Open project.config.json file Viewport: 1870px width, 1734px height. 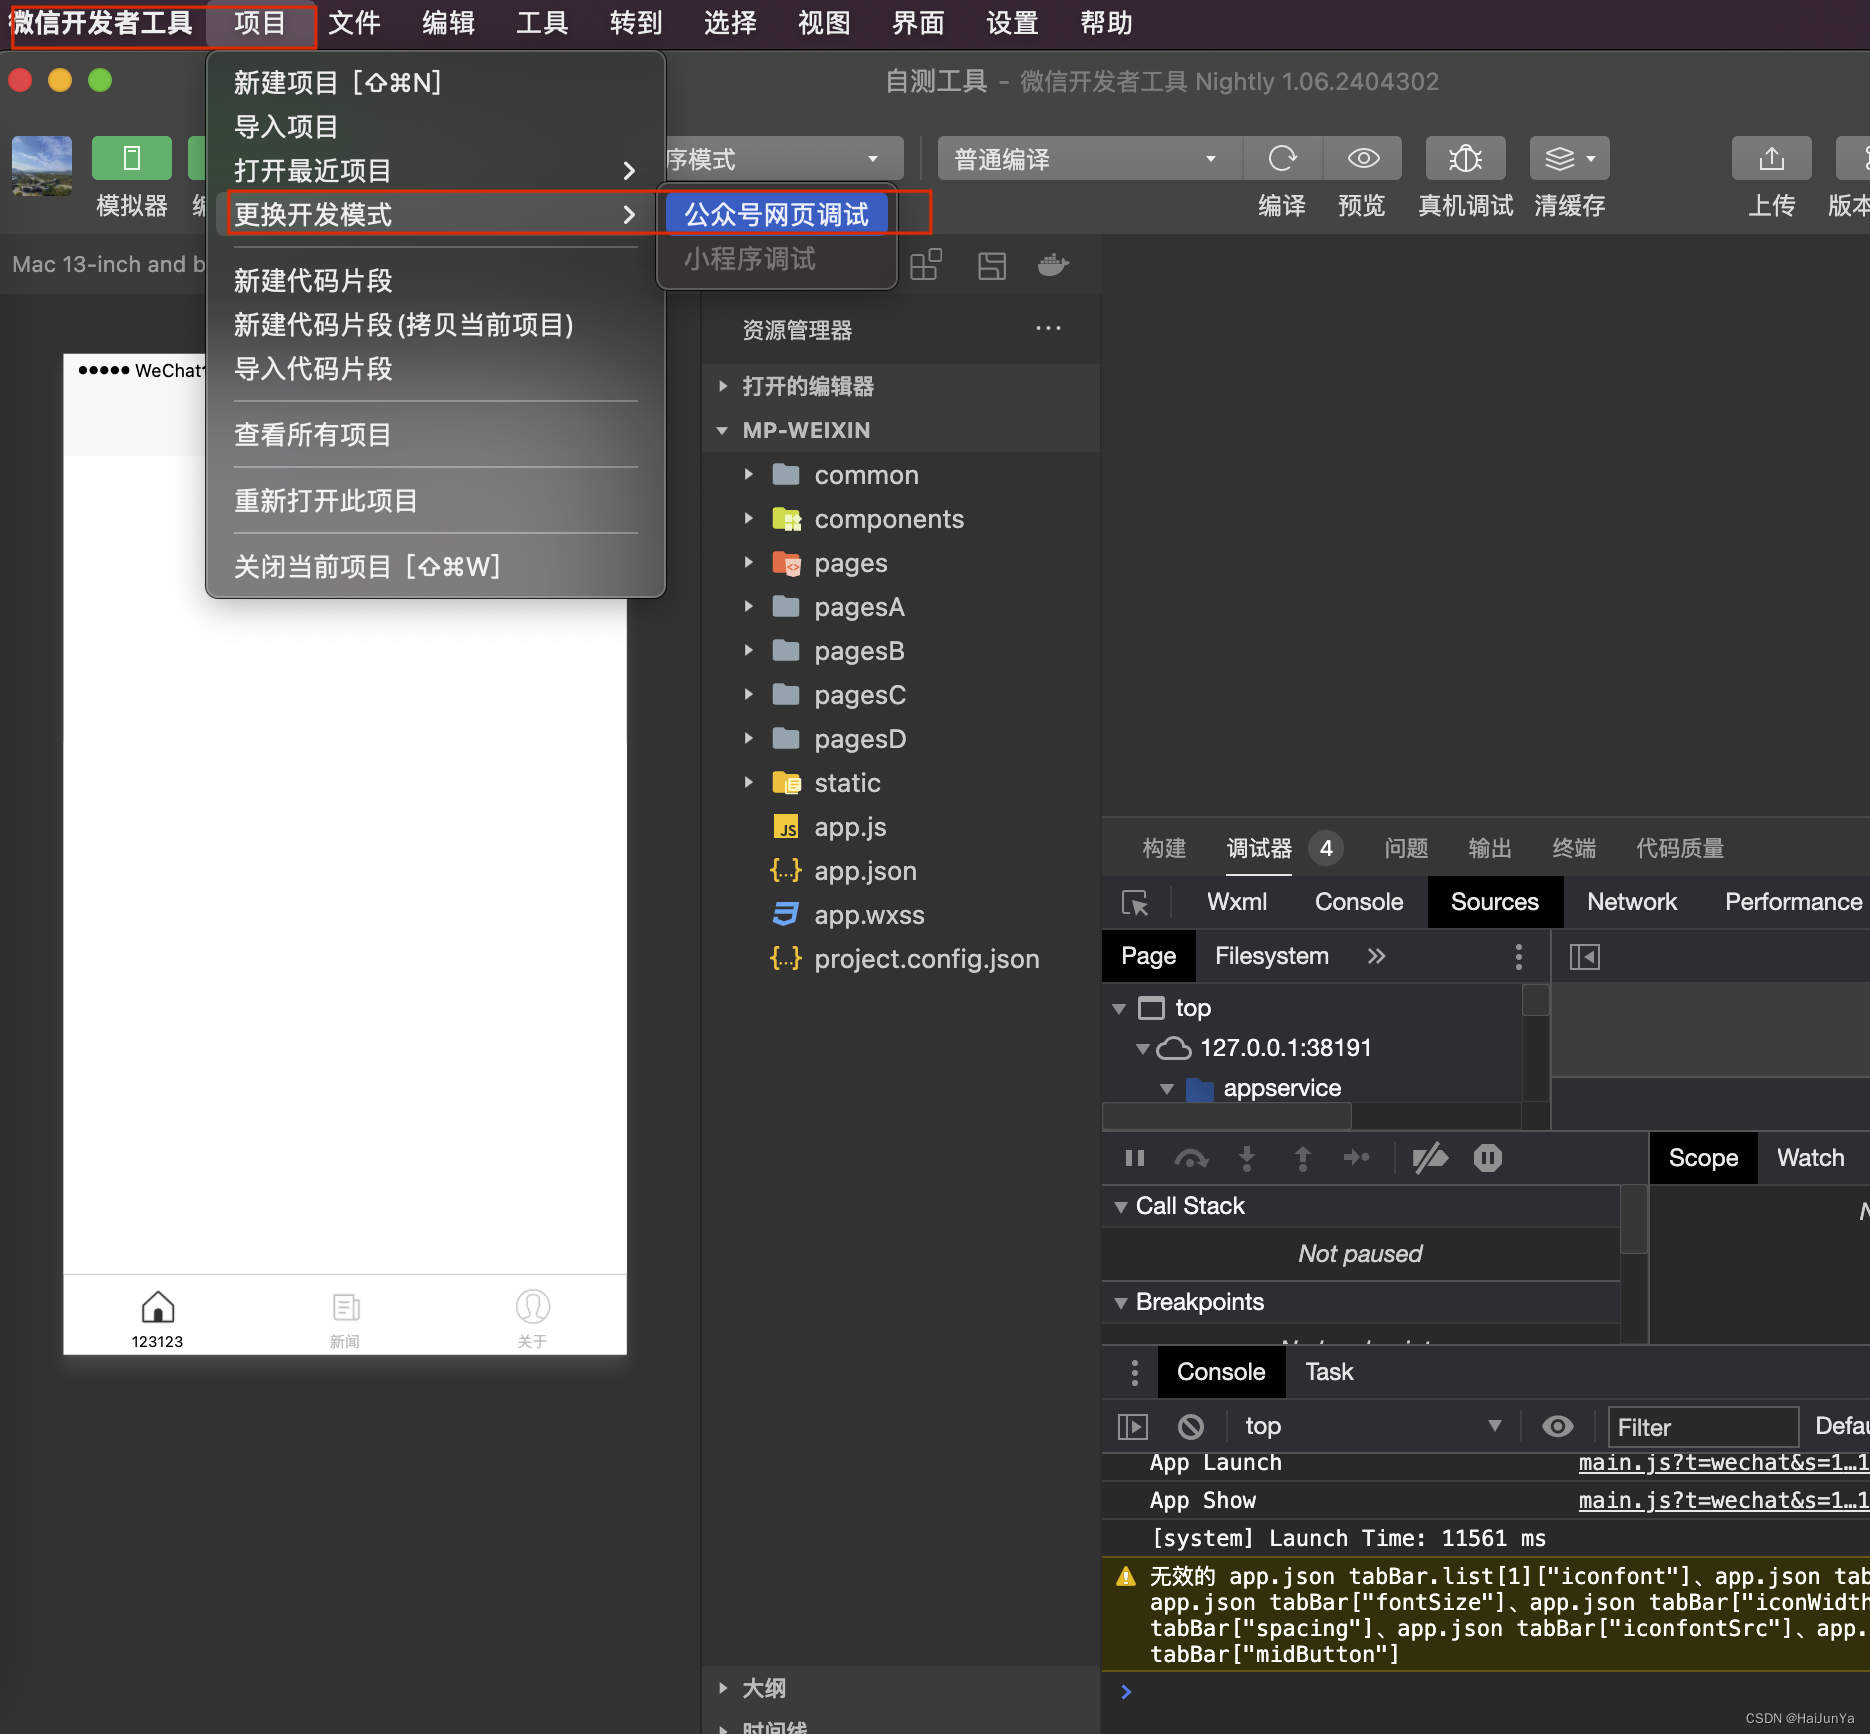tap(926, 959)
